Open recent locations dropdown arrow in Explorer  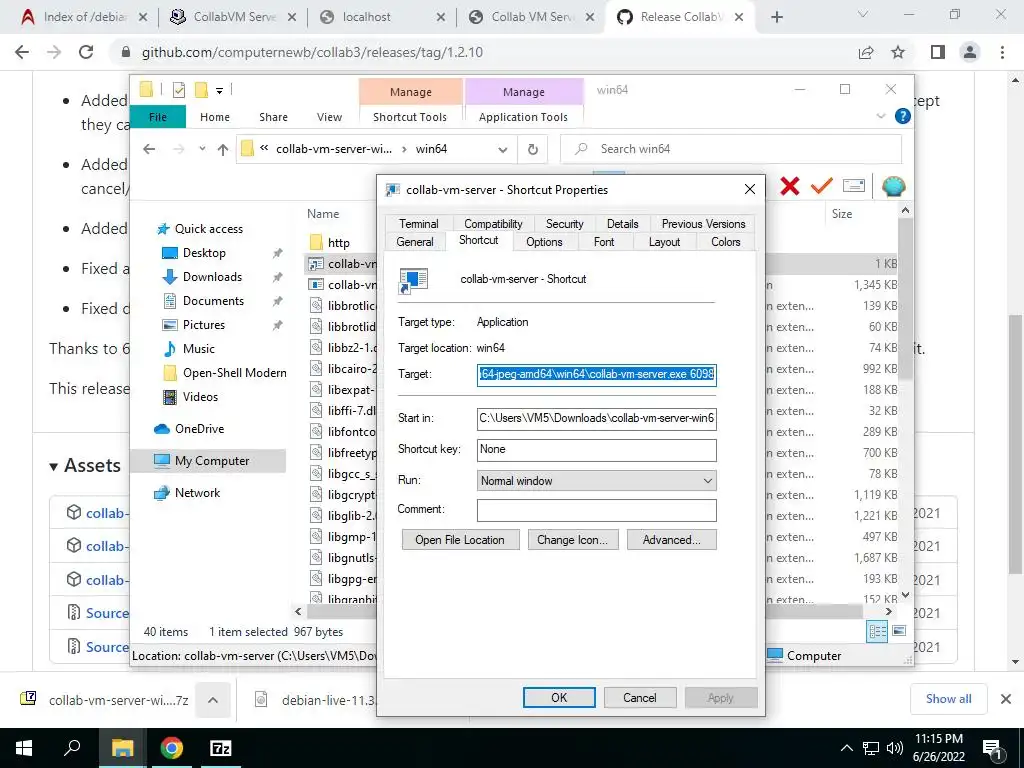pos(202,149)
